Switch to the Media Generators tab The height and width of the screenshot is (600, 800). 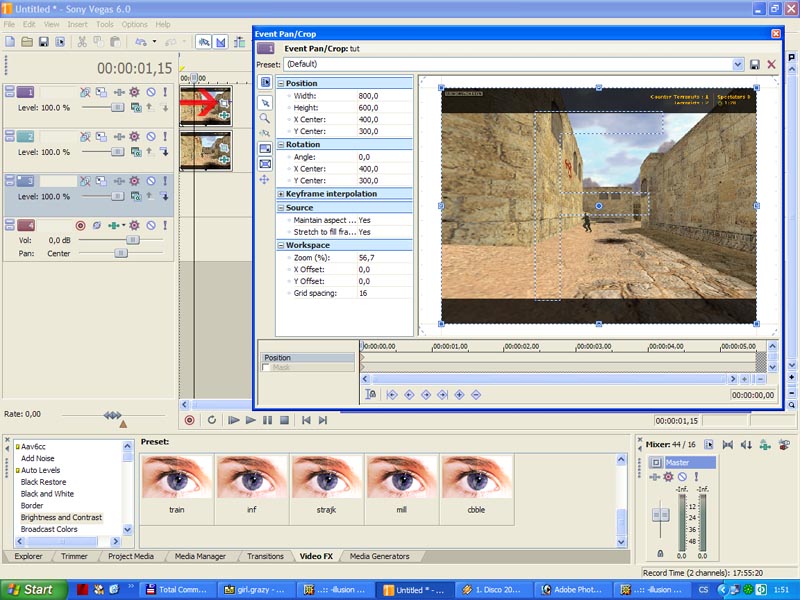click(380, 556)
